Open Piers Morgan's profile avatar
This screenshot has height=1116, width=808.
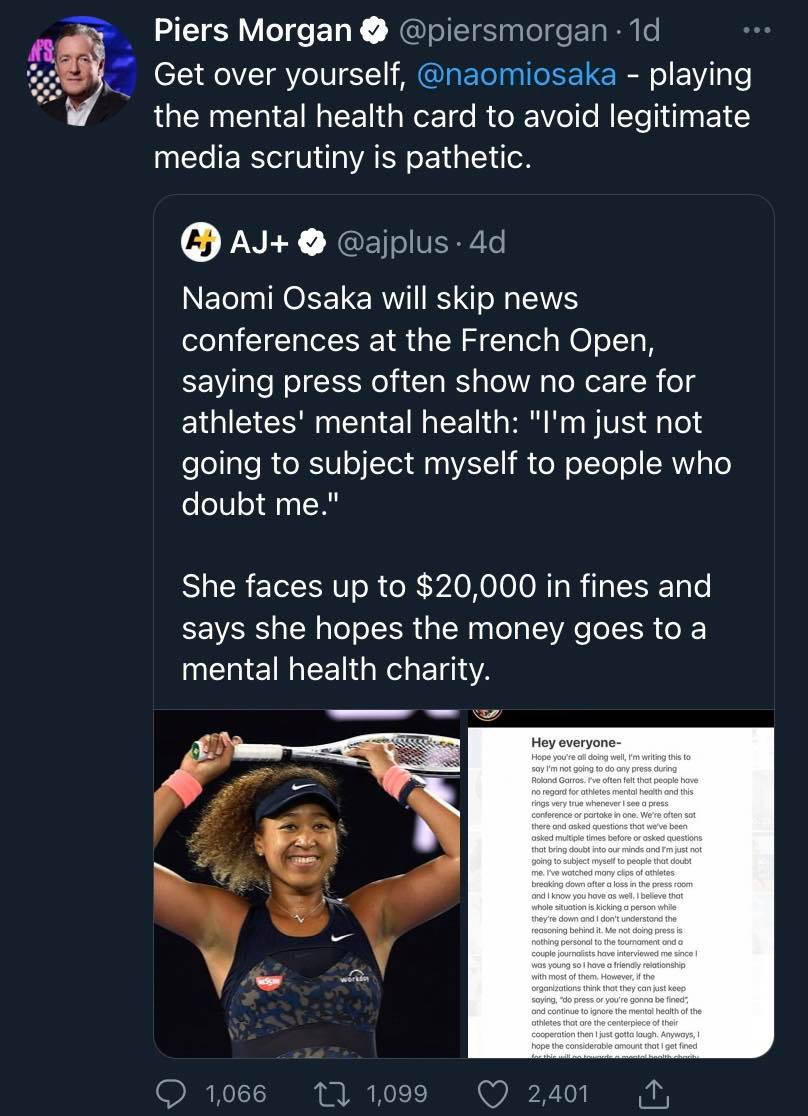pyautogui.click(x=82, y=71)
